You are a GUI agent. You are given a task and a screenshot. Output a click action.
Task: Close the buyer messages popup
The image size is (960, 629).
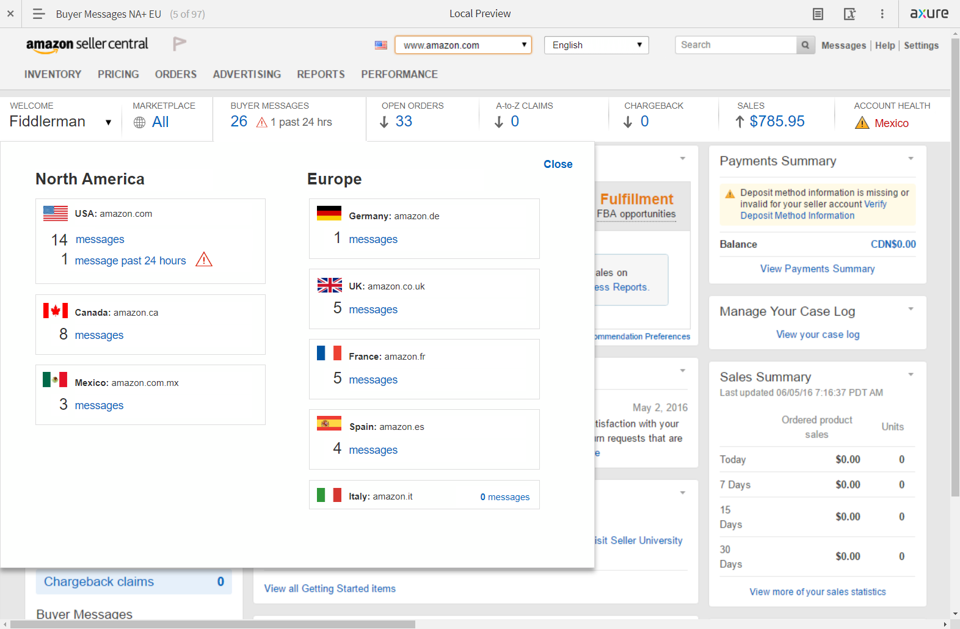pyautogui.click(x=558, y=164)
